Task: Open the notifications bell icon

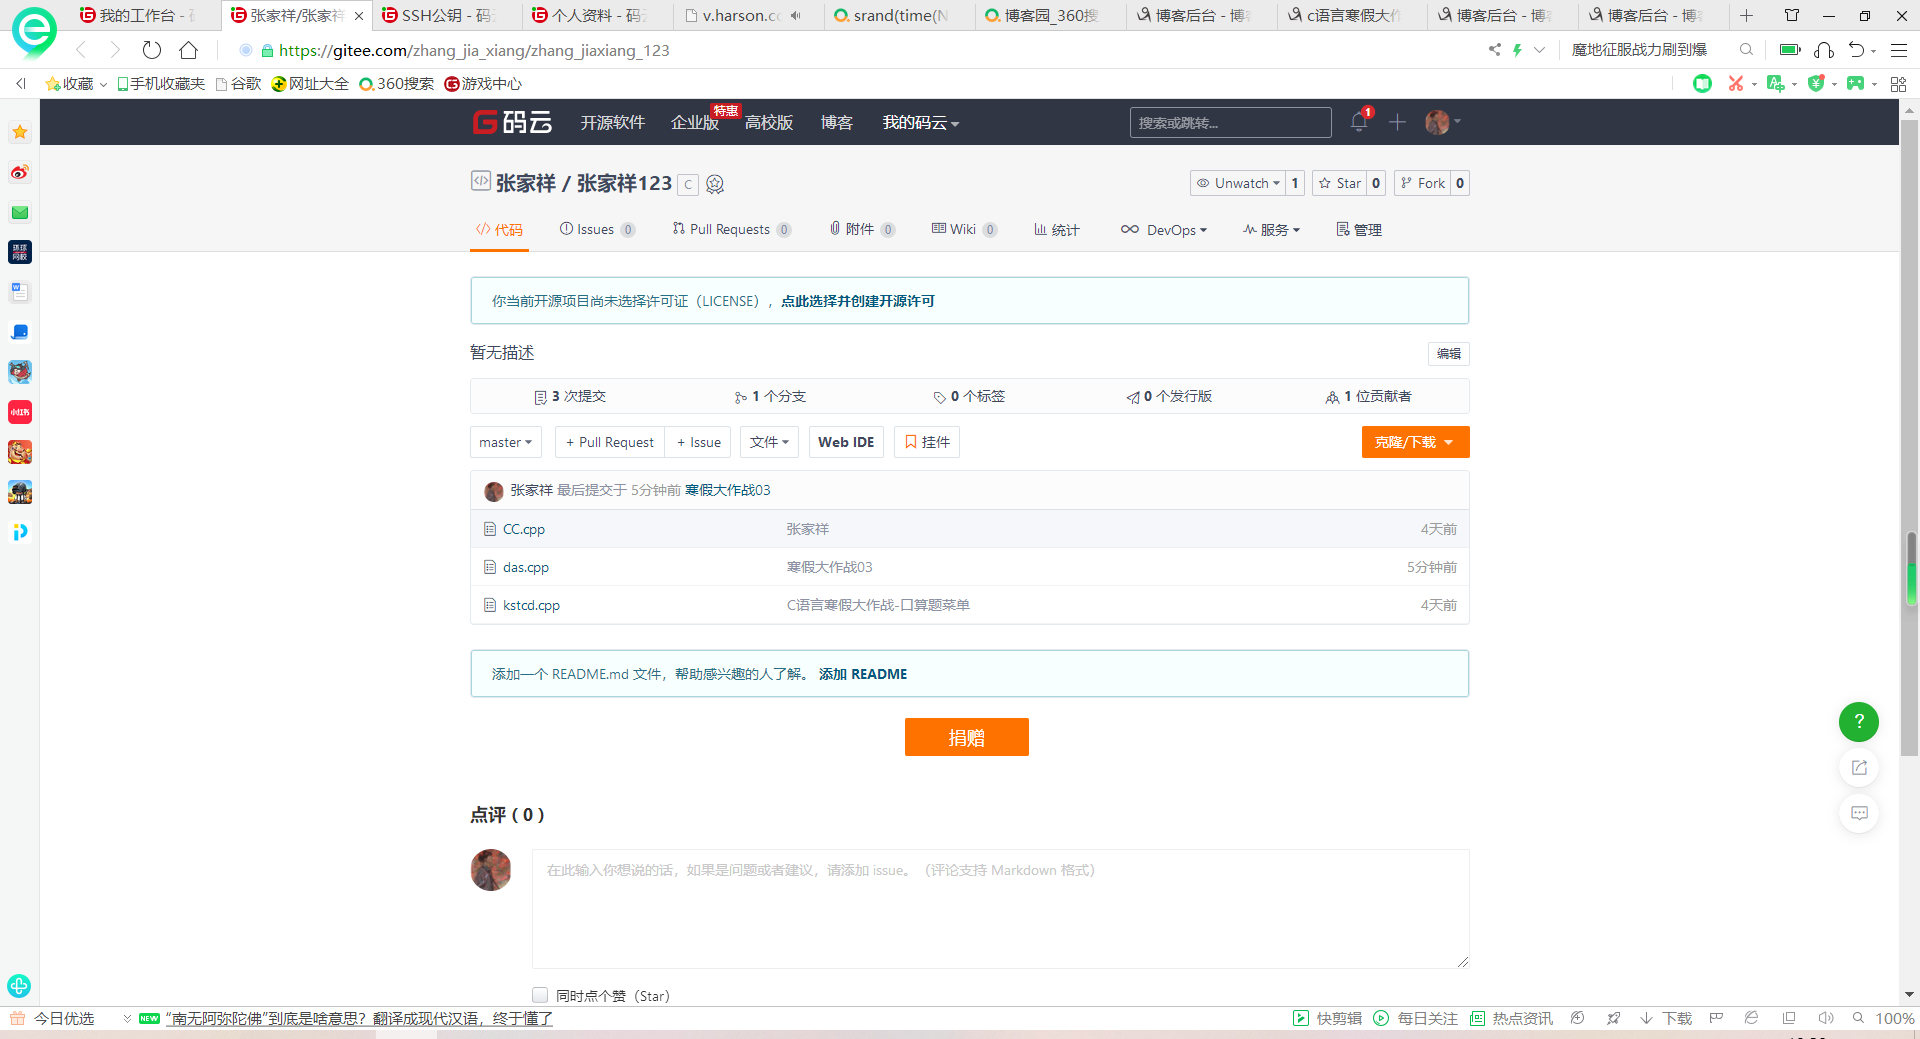Action: [1358, 122]
